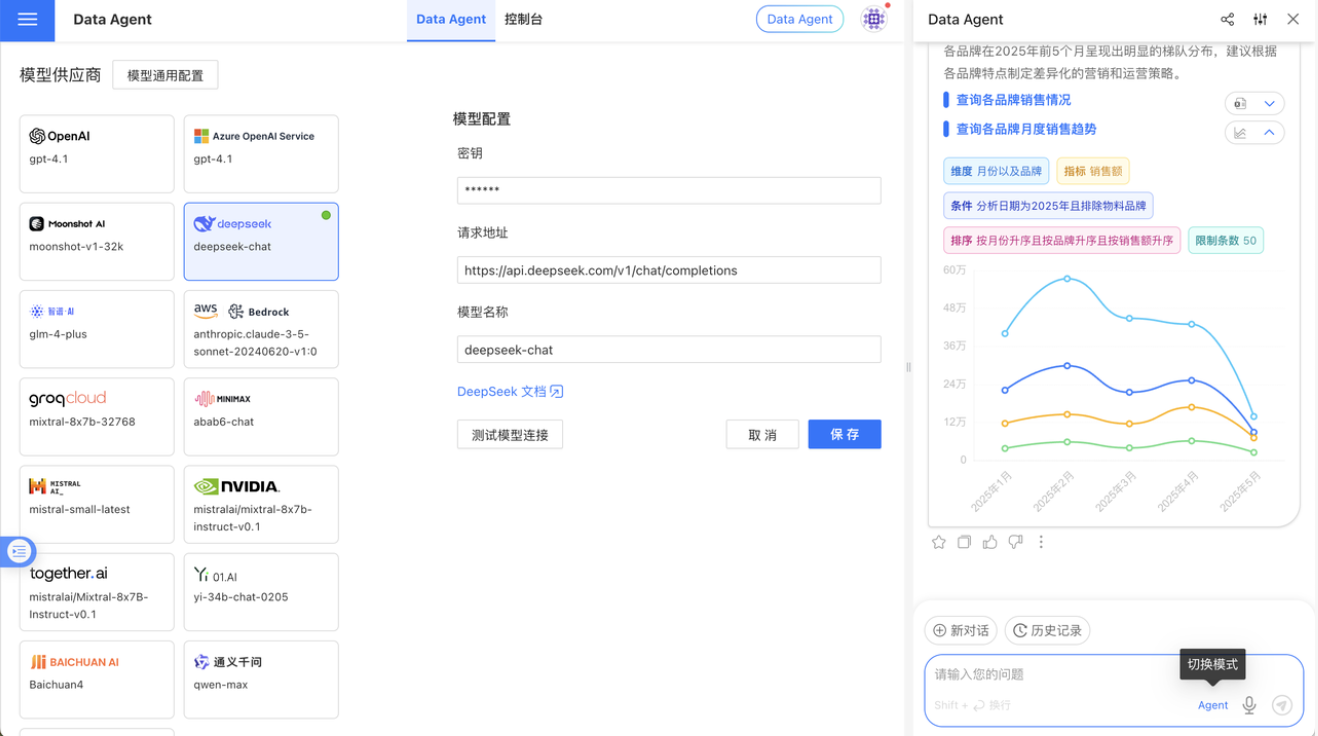1318x736 pixels.
Task: Switch to the 控制台 tab
Action: [x=522, y=19]
